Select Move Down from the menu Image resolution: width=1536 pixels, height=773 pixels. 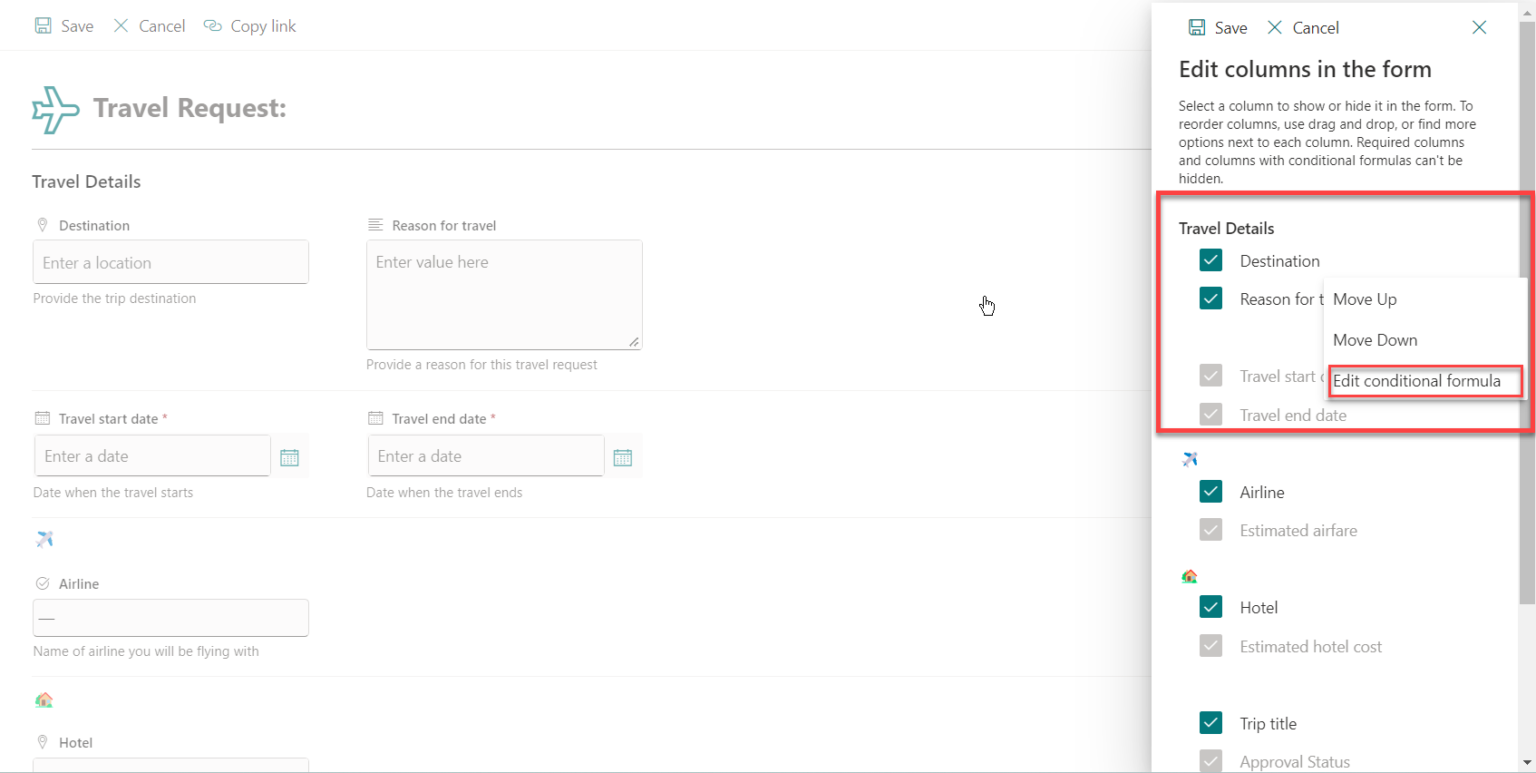point(1375,340)
